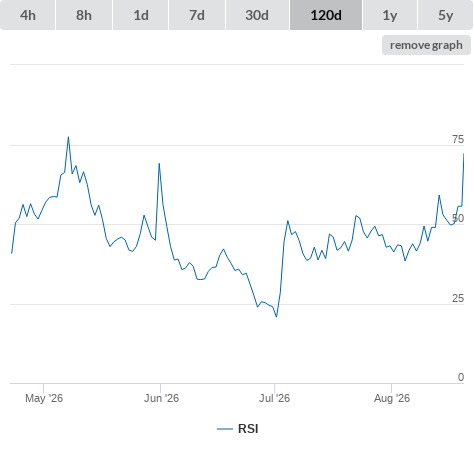This screenshot has width=474, height=455.
Task: Click the May '26 axis marker
Action: (44, 398)
